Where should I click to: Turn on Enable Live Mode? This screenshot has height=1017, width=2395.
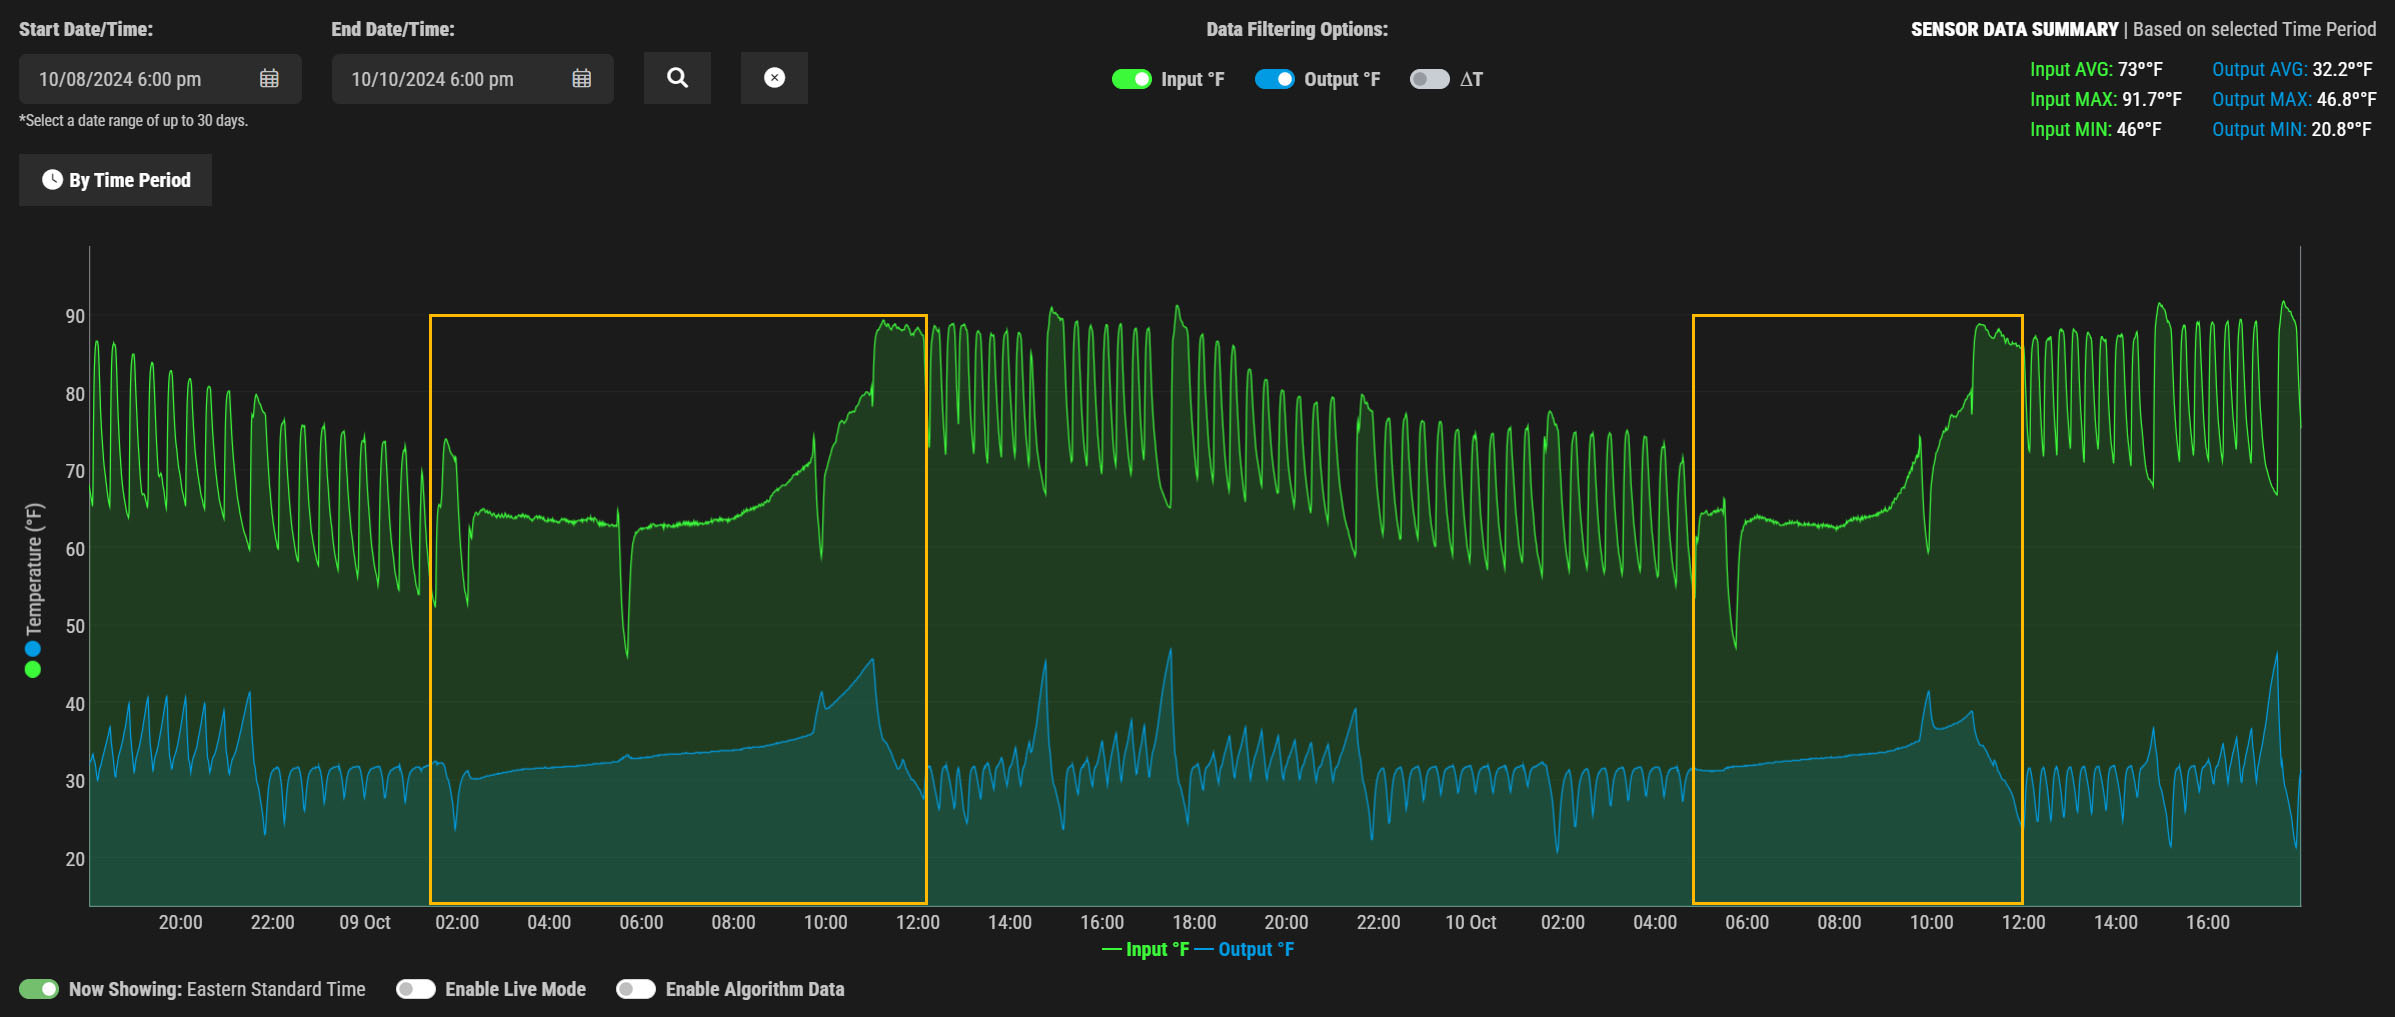415,989
